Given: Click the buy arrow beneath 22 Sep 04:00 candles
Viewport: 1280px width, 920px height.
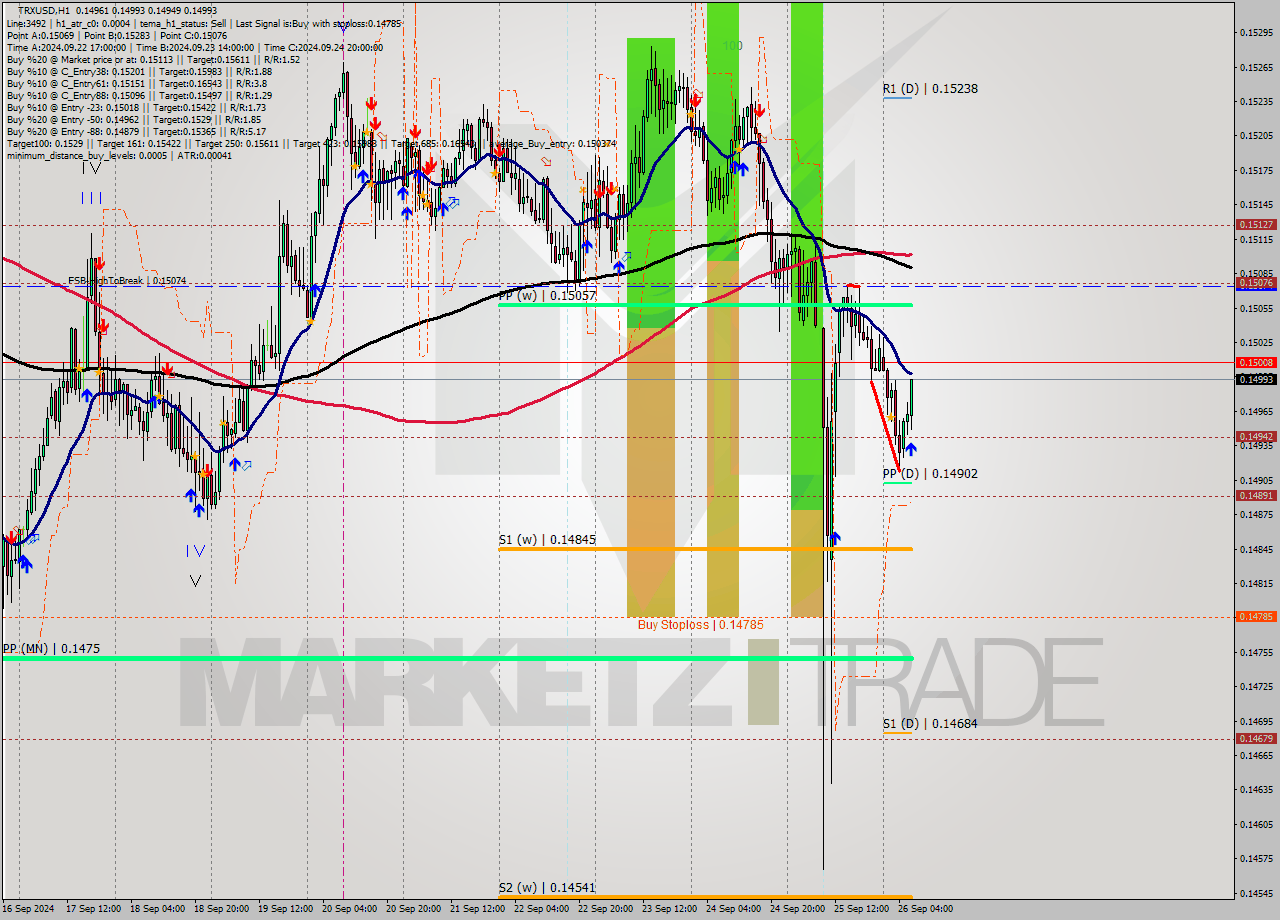Looking at the screenshot, I should coord(586,245).
